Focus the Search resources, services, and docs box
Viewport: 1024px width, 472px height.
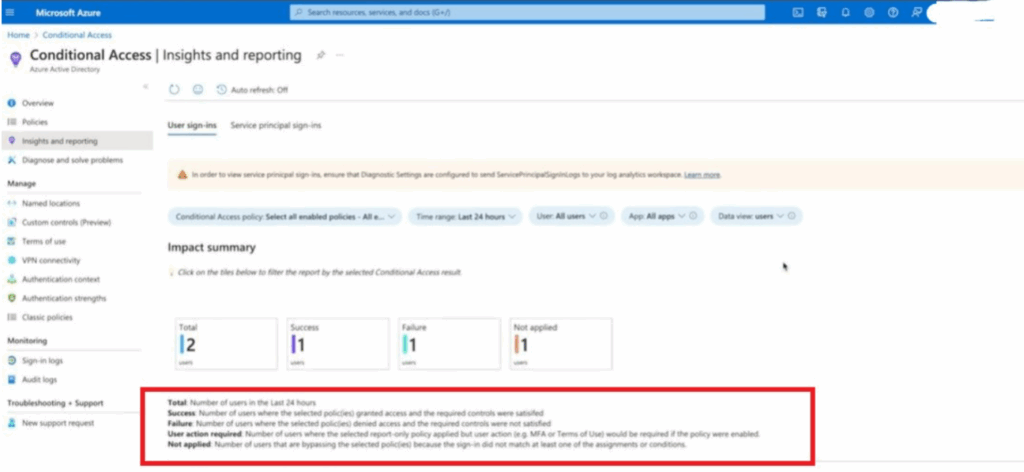click(x=527, y=12)
